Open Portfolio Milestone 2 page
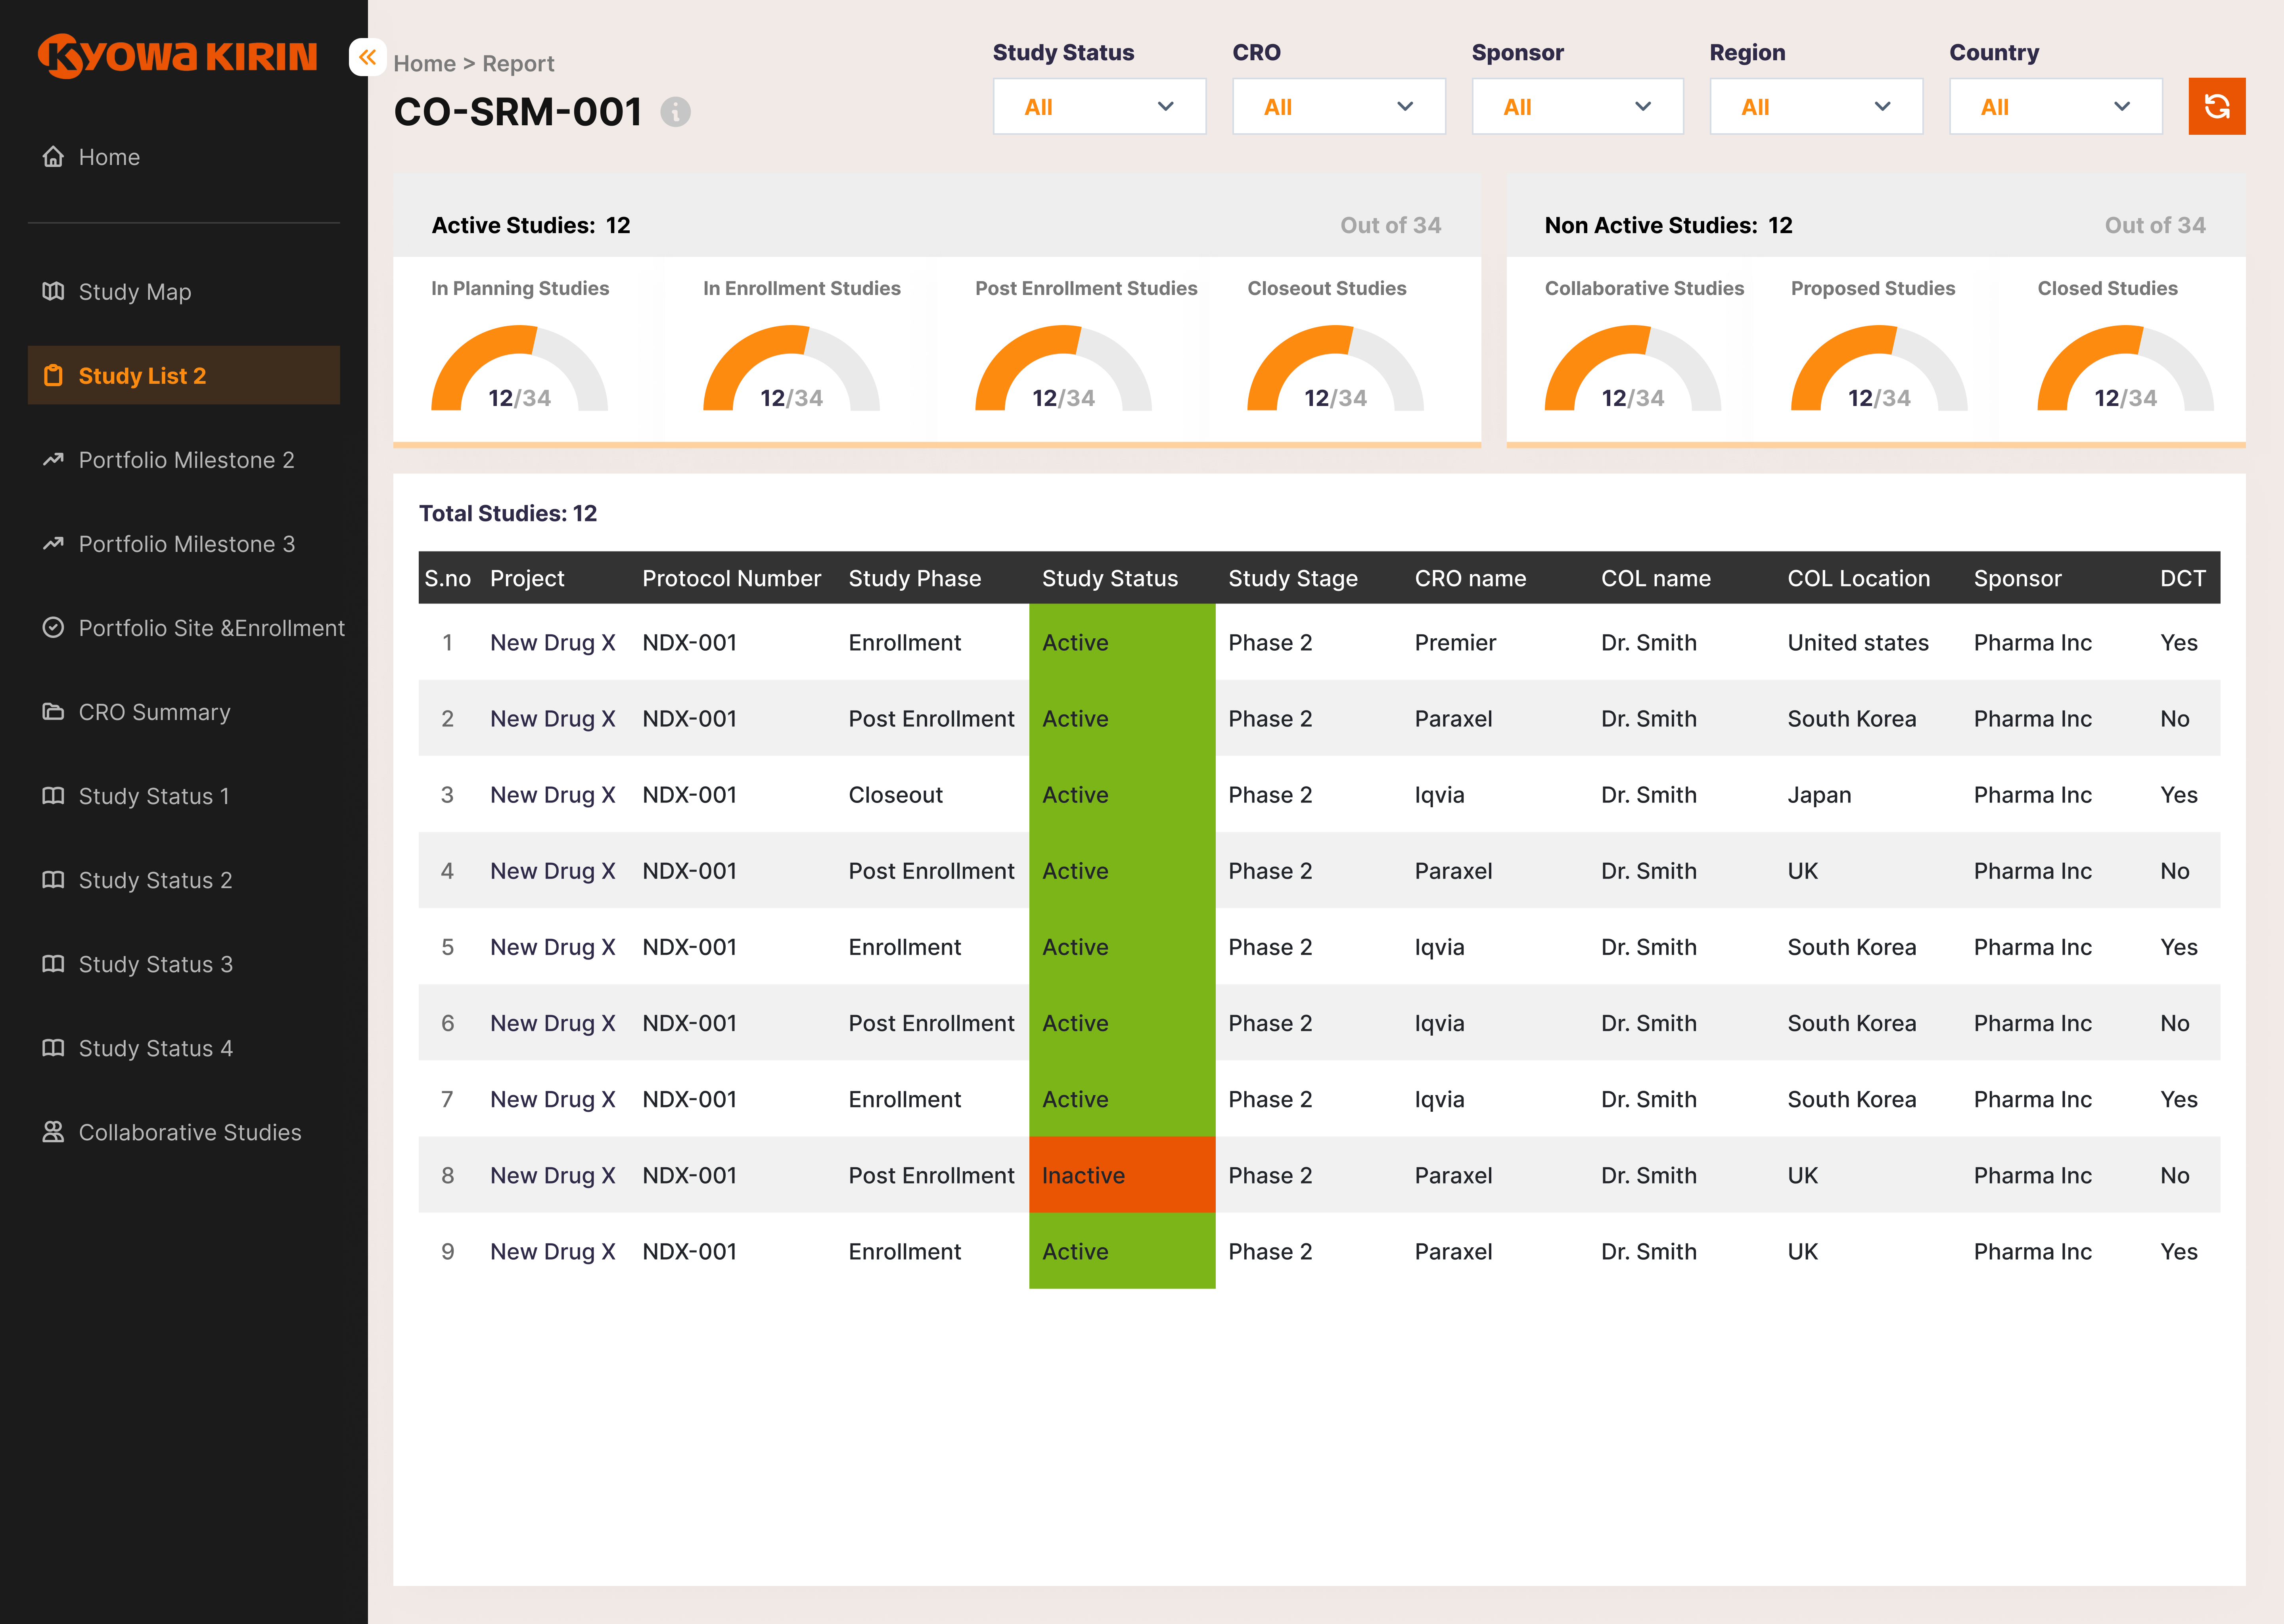The image size is (2284, 1624). 184,460
